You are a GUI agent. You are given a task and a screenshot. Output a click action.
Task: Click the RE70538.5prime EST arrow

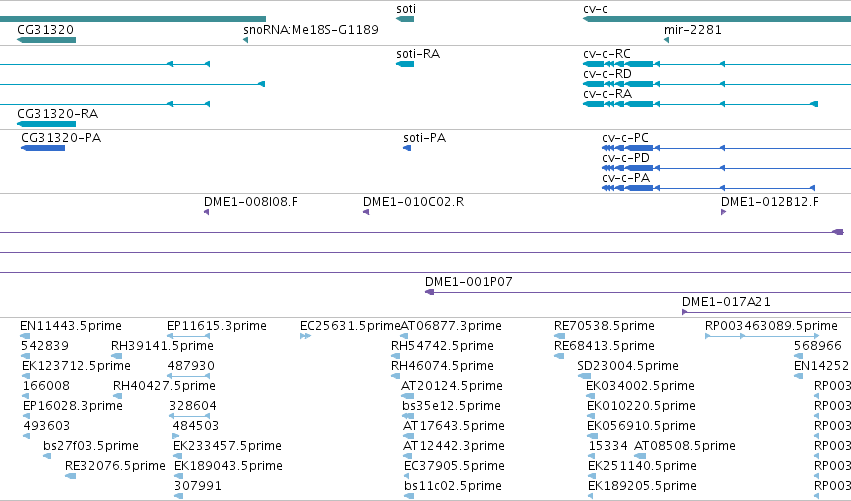point(559,336)
